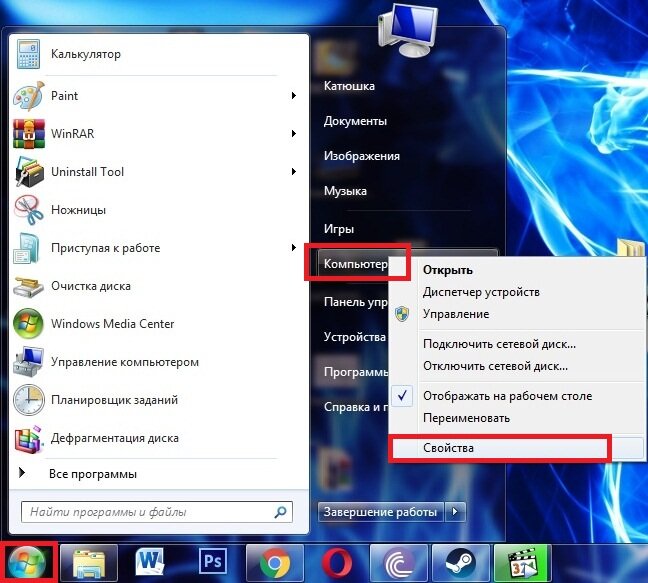This screenshot has width=648, height=583.
Task: Open Изображения from the right pane
Action: click(362, 156)
